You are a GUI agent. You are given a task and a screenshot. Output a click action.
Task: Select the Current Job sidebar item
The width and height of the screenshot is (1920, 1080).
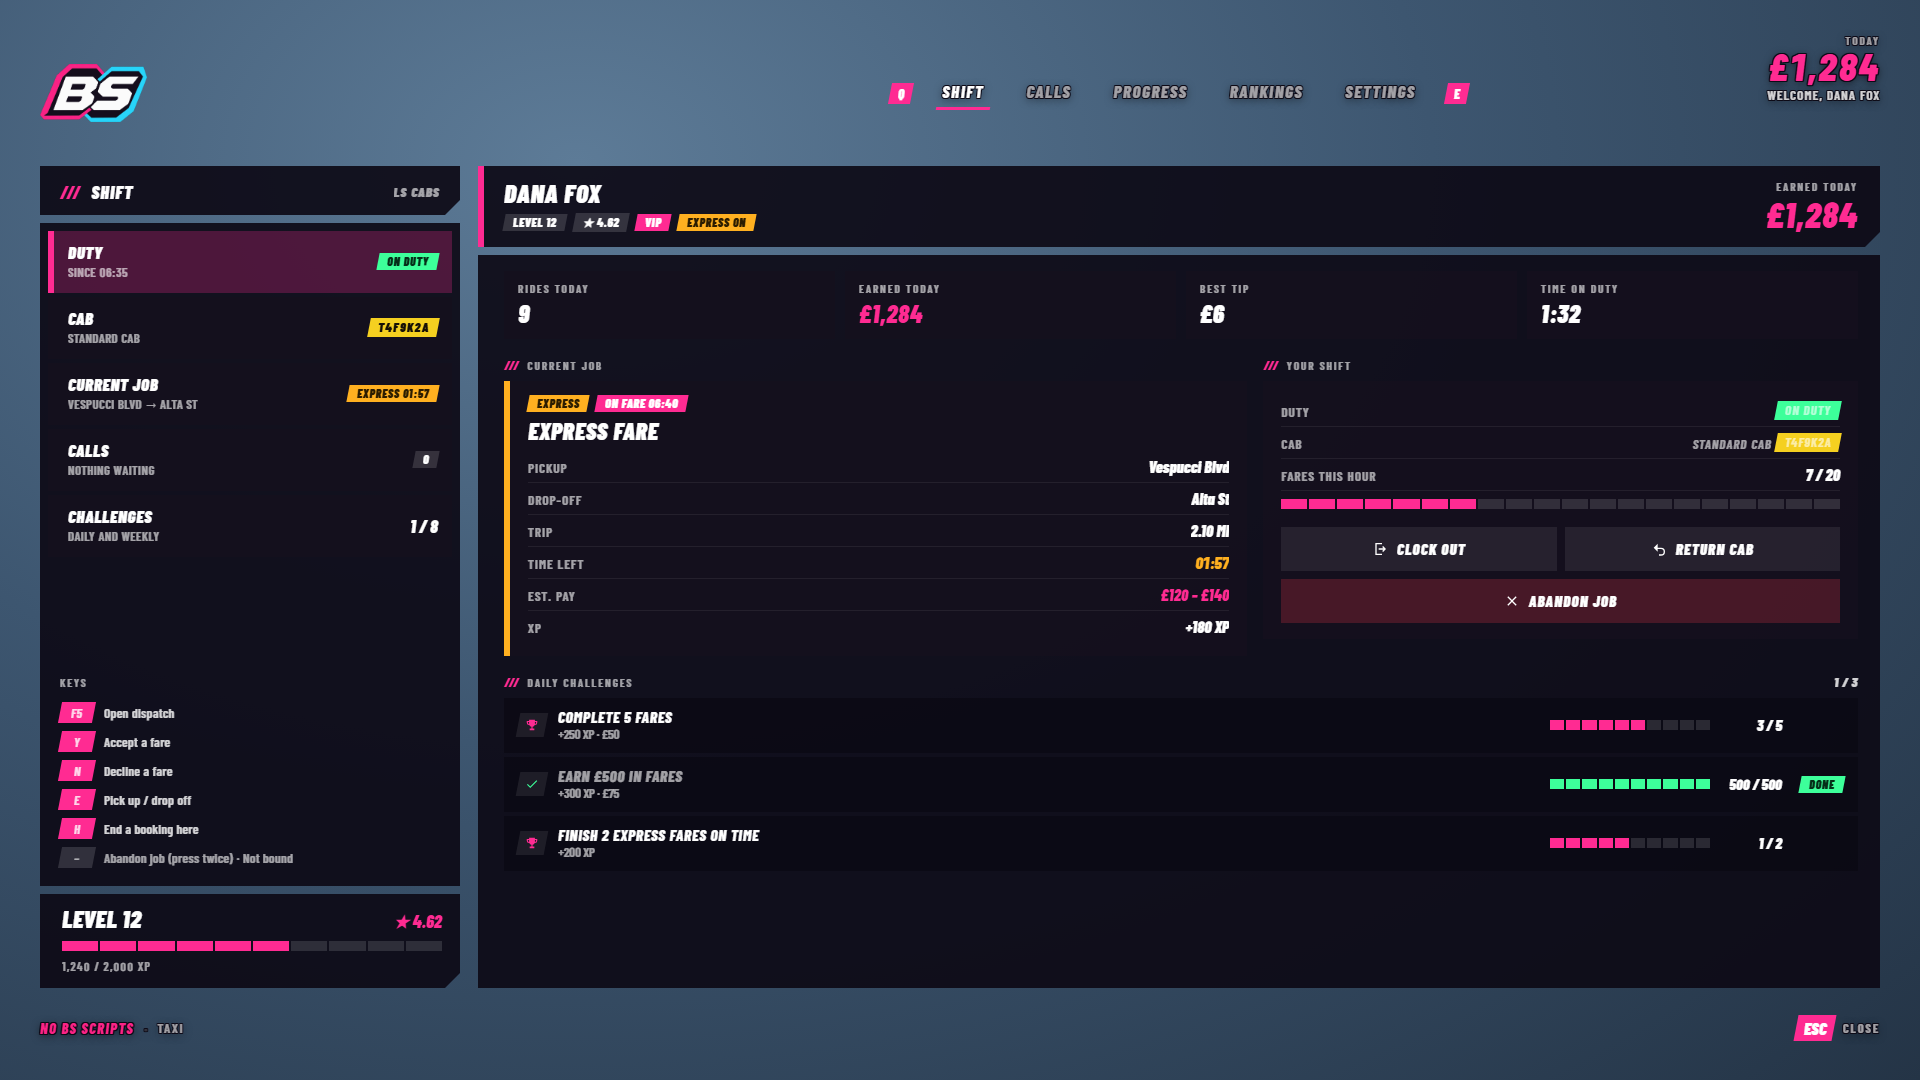250,394
